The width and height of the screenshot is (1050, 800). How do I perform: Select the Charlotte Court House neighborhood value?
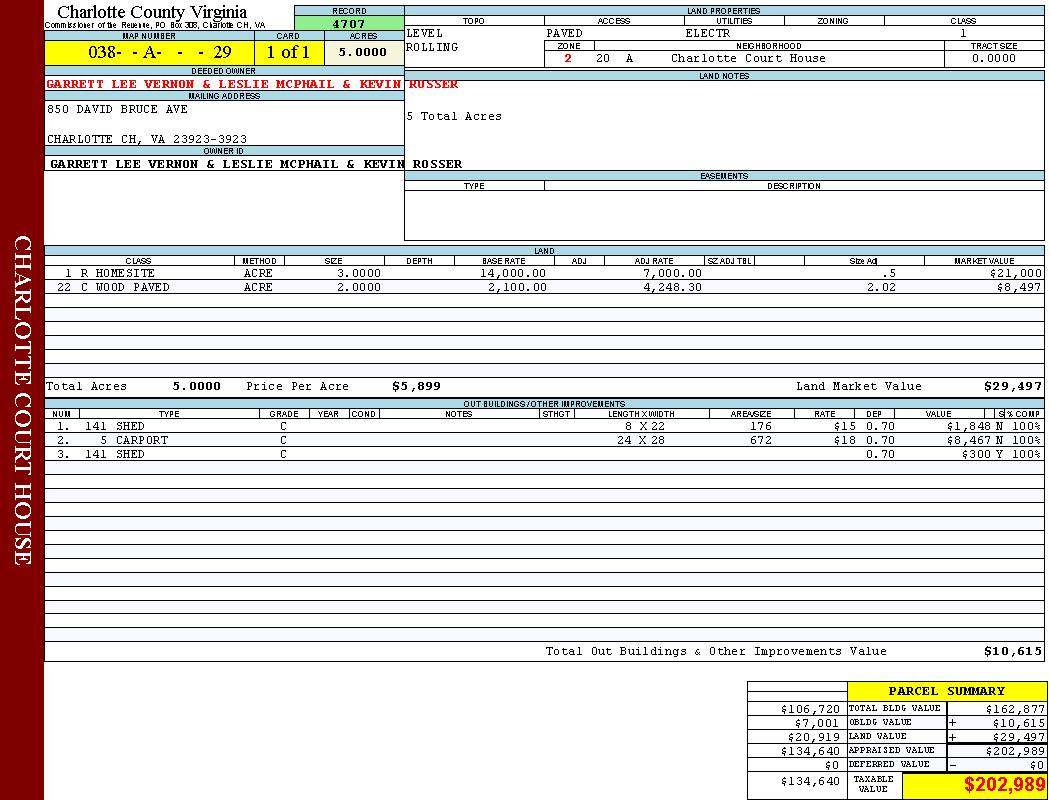[x=748, y=59]
